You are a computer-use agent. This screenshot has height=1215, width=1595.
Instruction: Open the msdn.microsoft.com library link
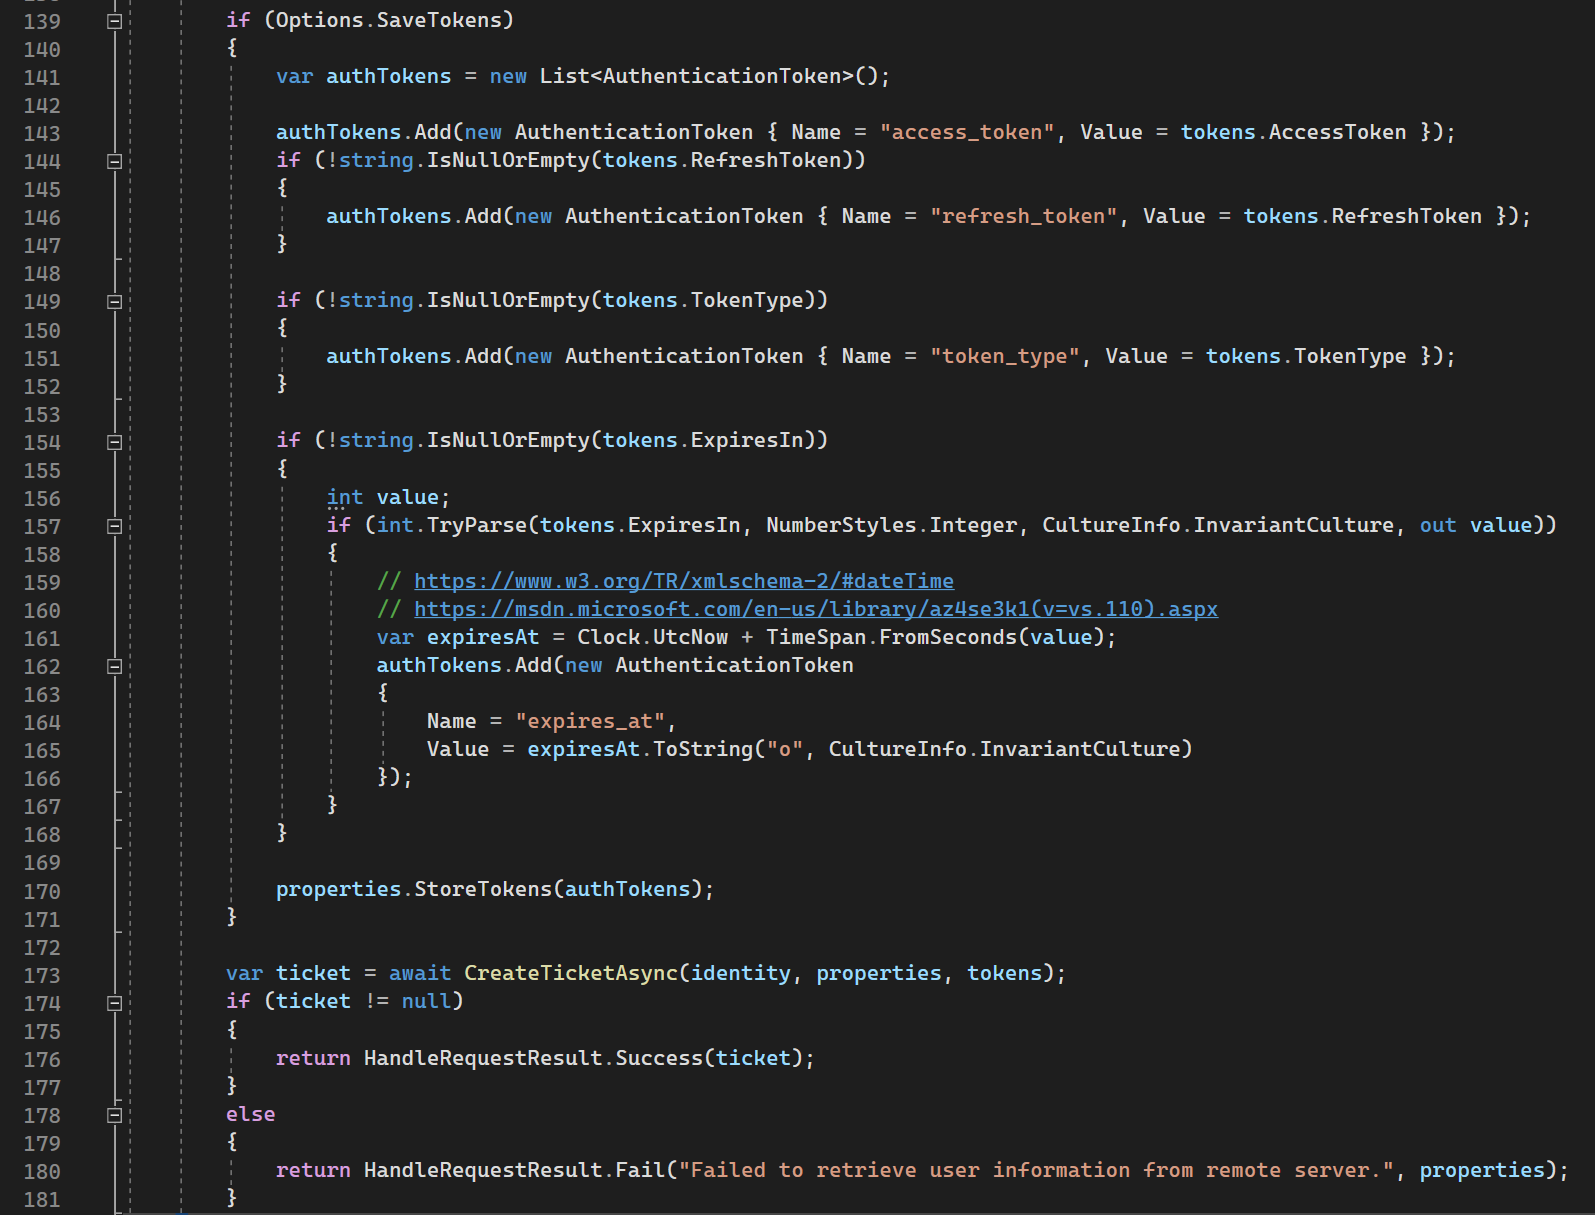816,609
